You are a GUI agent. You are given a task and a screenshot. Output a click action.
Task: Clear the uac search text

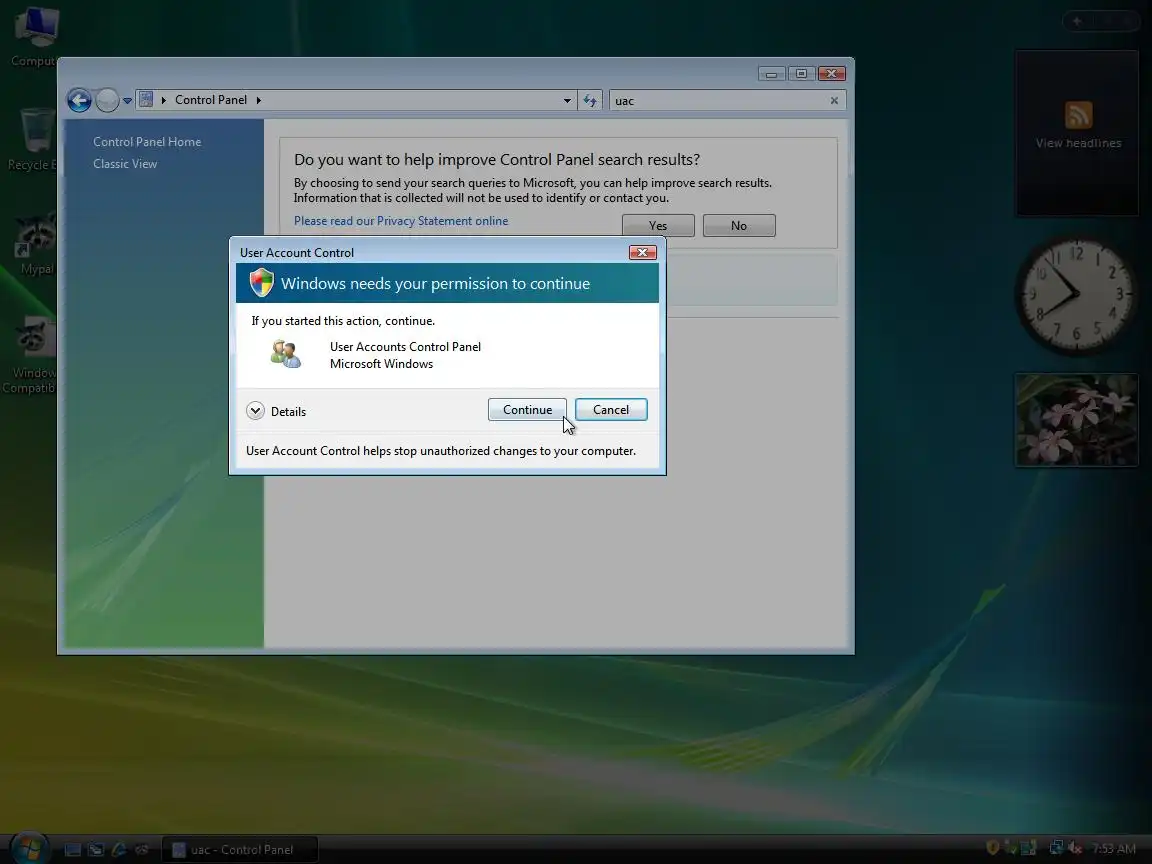[x=834, y=101]
